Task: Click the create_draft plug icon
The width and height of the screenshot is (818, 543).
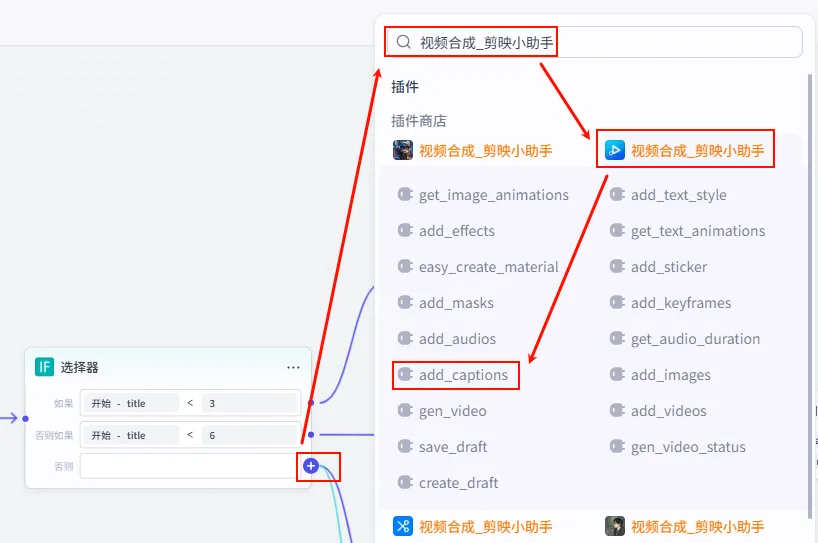Action: point(405,482)
